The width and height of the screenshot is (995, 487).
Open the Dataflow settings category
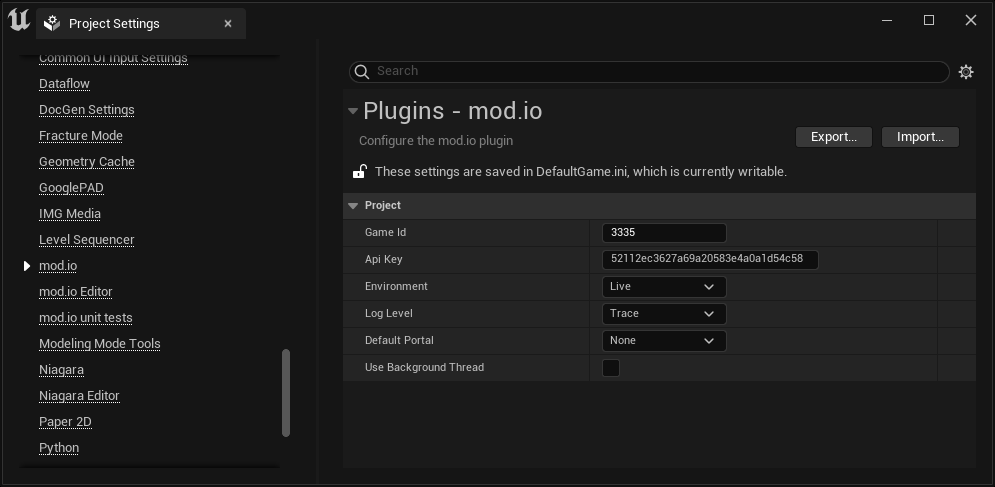point(64,84)
